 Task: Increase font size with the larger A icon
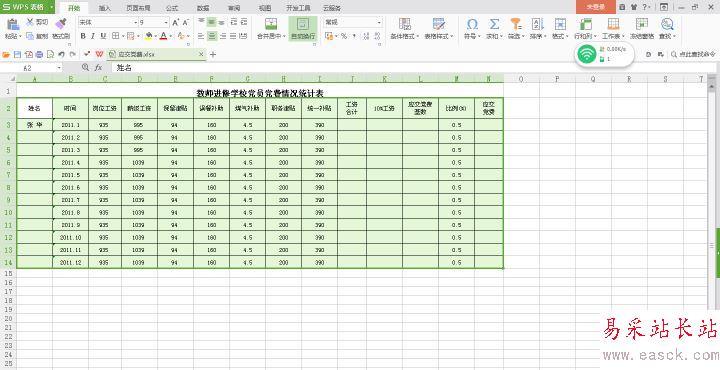click(x=176, y=22)
